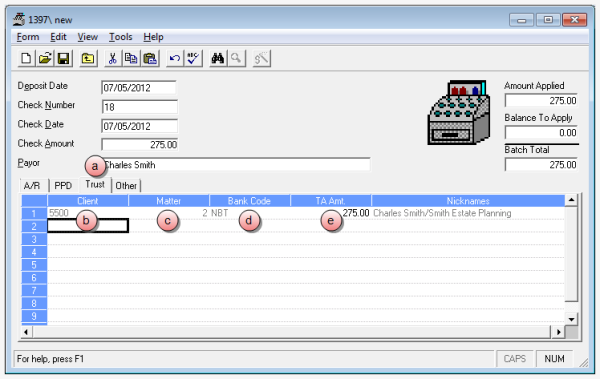Screen dimensions: 600x379
Task: Click the Copy toolbar icon
Action: click(131, 59)
